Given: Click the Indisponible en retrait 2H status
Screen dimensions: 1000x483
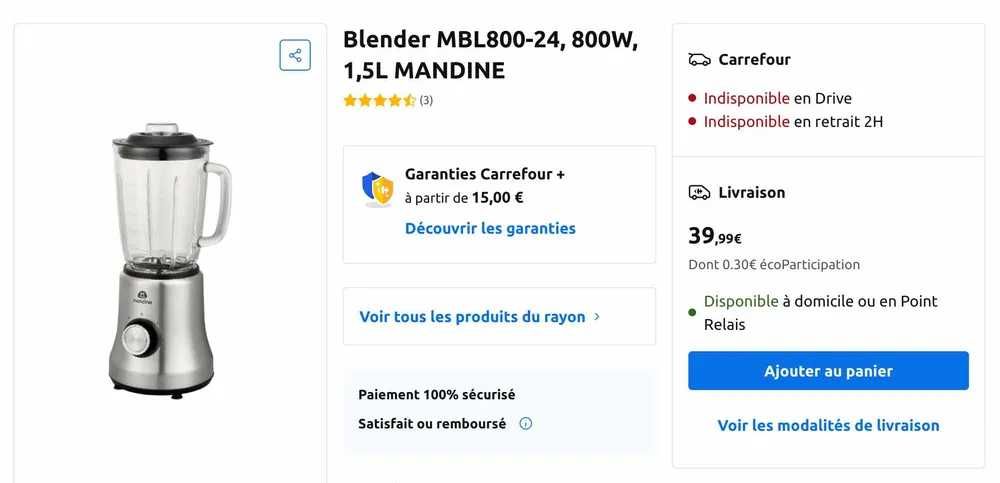Looking at the screenshot, I should [x=792, y=121].
